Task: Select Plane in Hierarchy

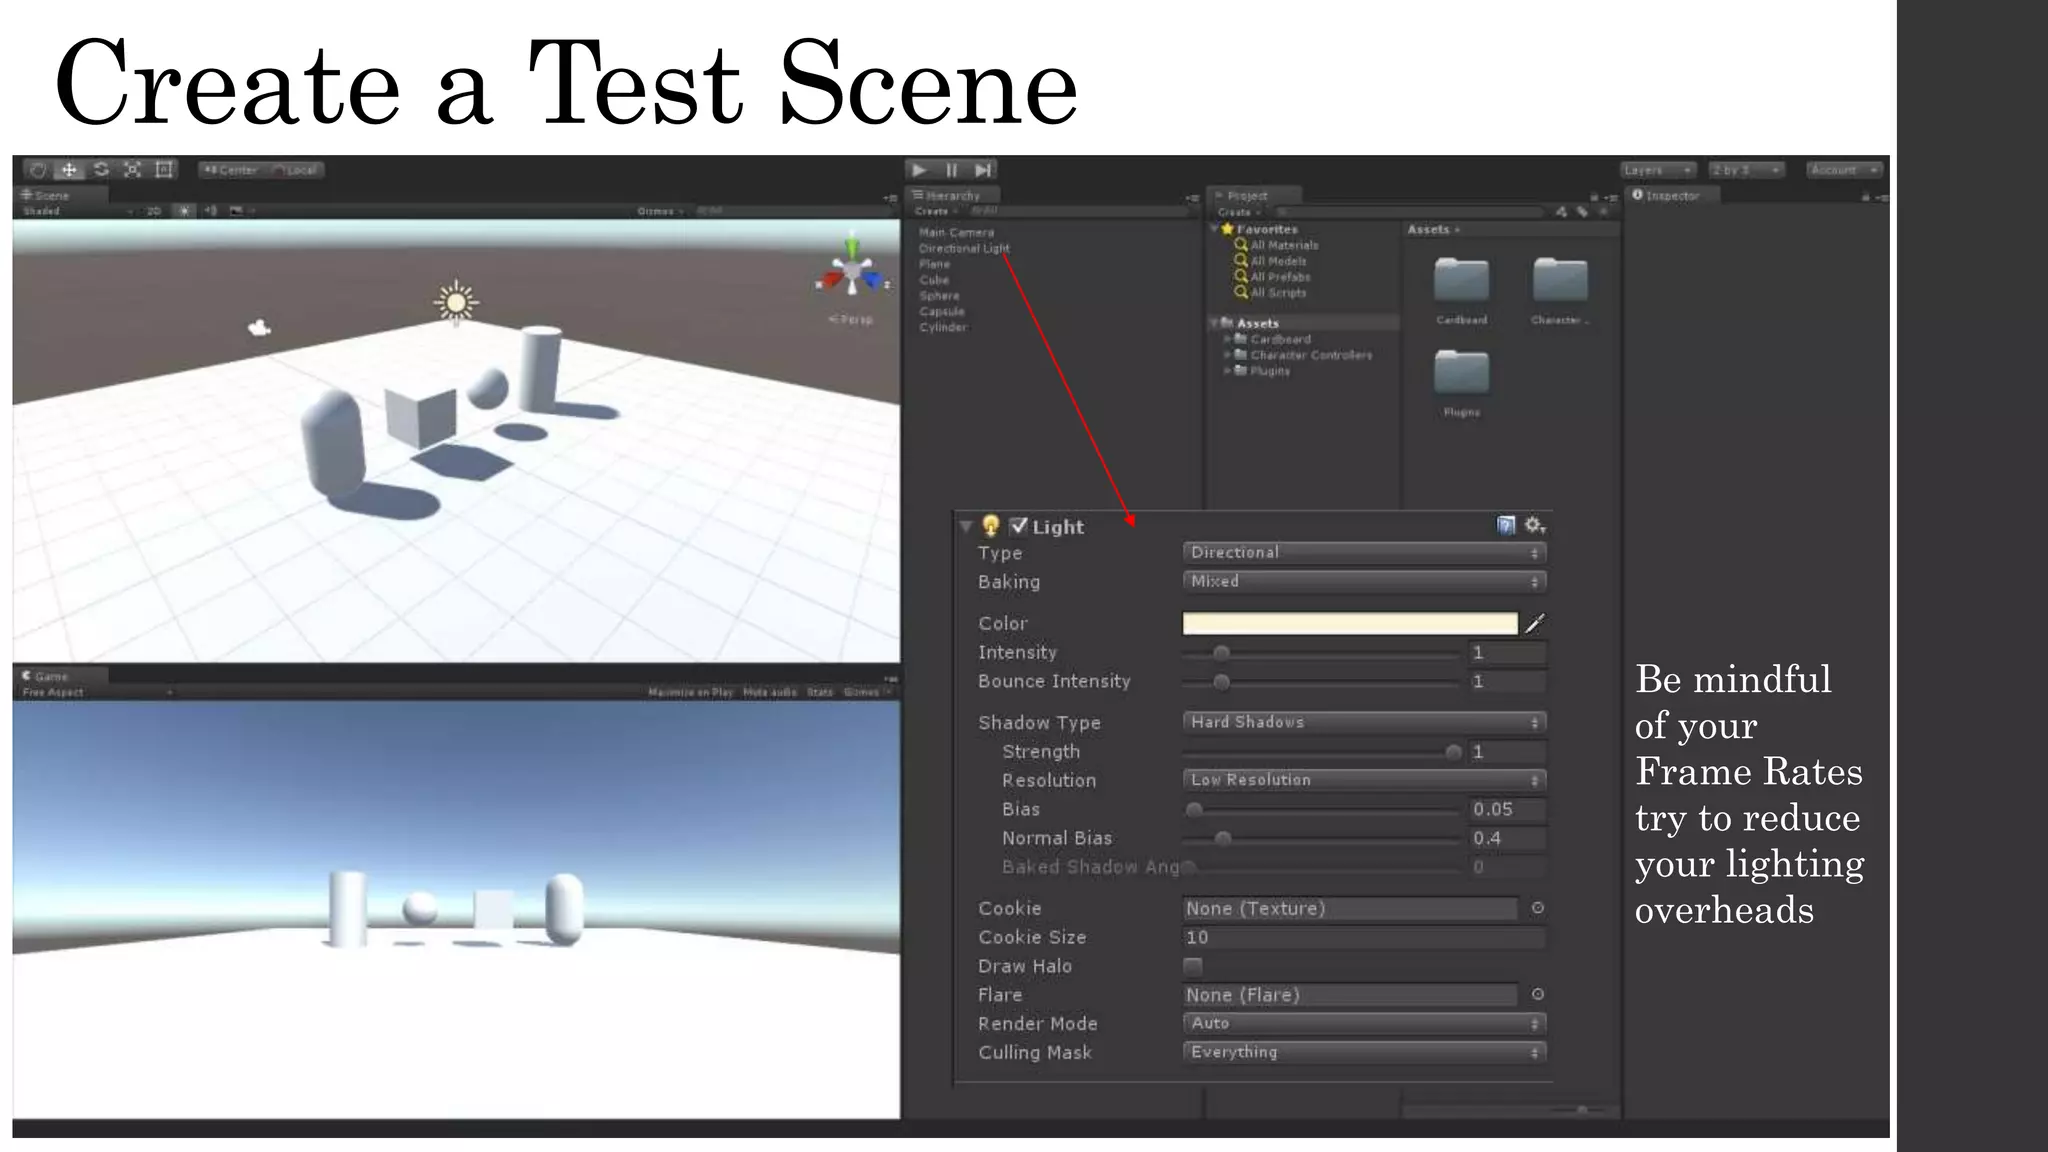Action: (934, 264)
